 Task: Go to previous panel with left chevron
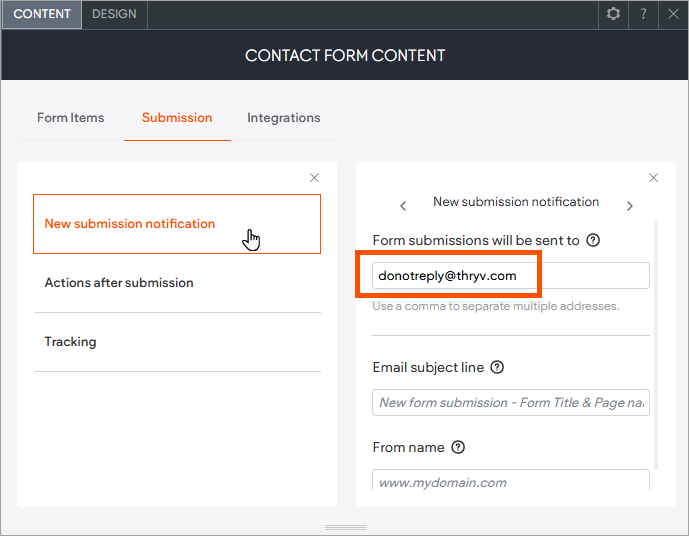tap(403, 206)
